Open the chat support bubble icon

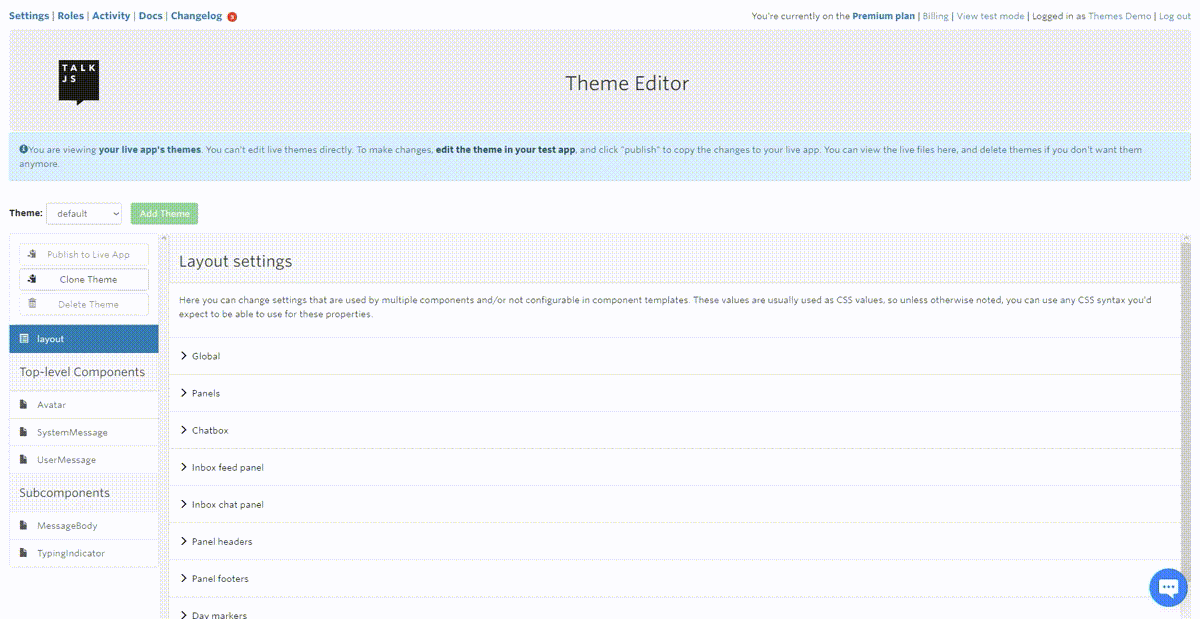coord(1168,587)
